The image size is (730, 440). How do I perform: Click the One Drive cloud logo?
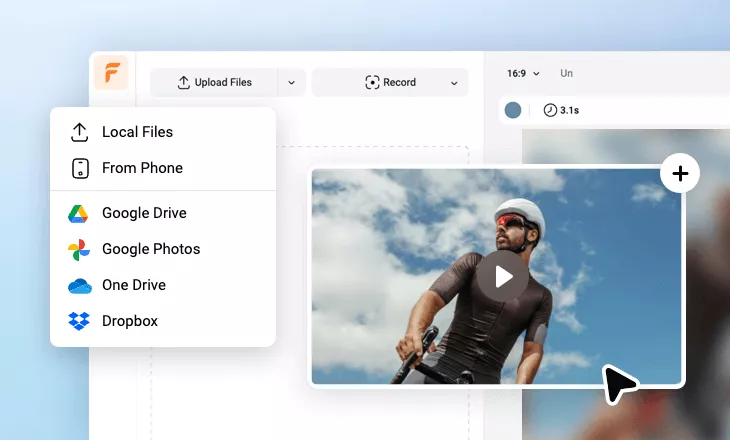(x=80, y=285)
